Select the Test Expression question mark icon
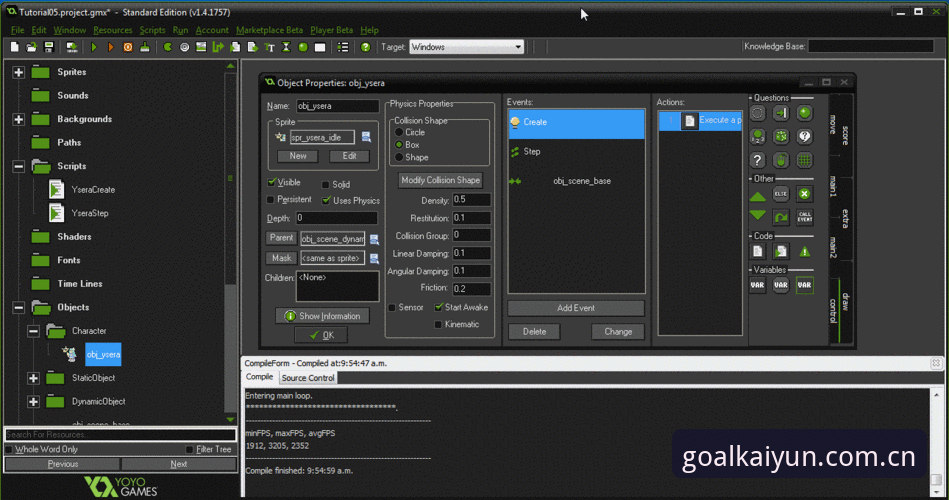949x500 pixels. pyautogui.click(x=758, y=160)
